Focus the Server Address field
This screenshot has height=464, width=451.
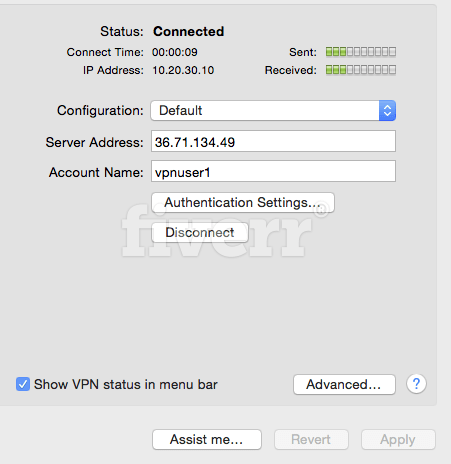point(273,141)
